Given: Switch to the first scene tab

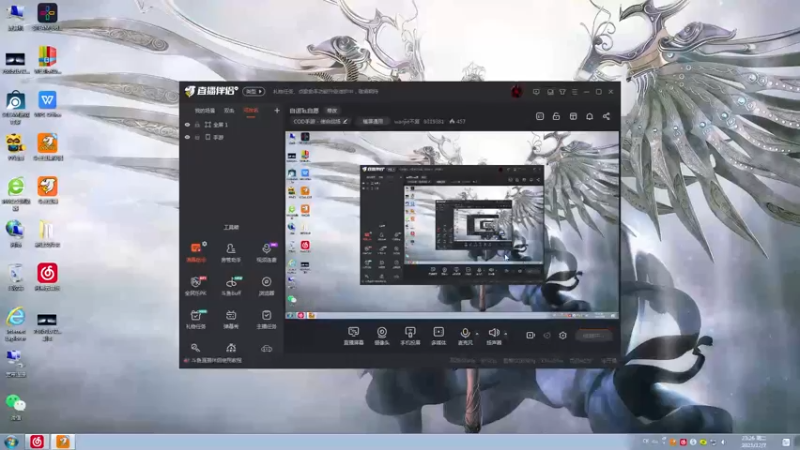Looking at the screenshot, I should pyautogui.click(x=205, y=111).
